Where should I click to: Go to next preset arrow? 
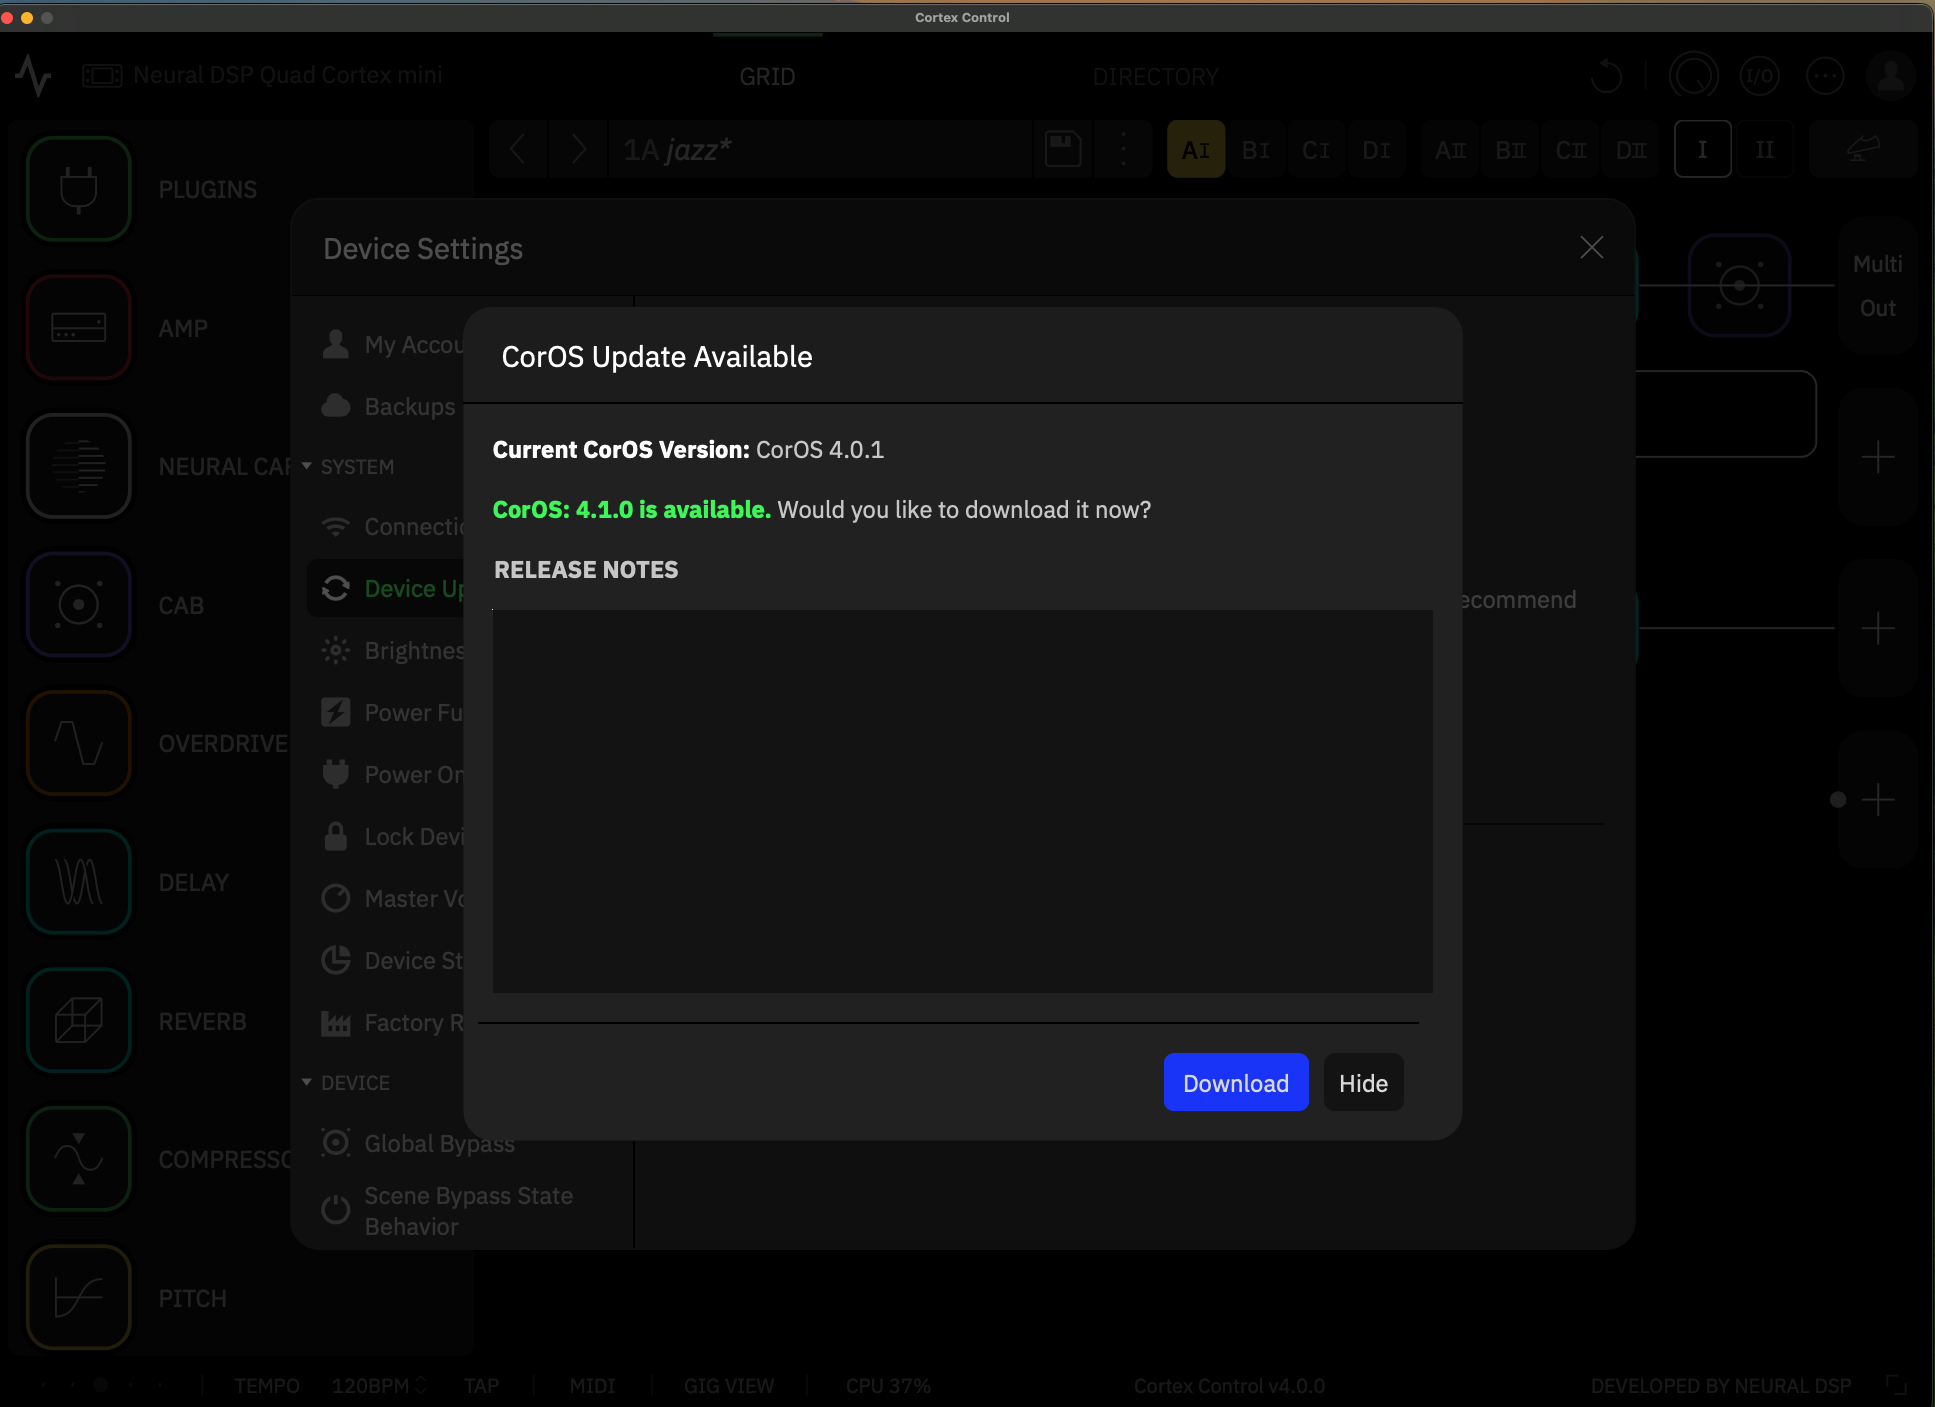tap(578, 150)
